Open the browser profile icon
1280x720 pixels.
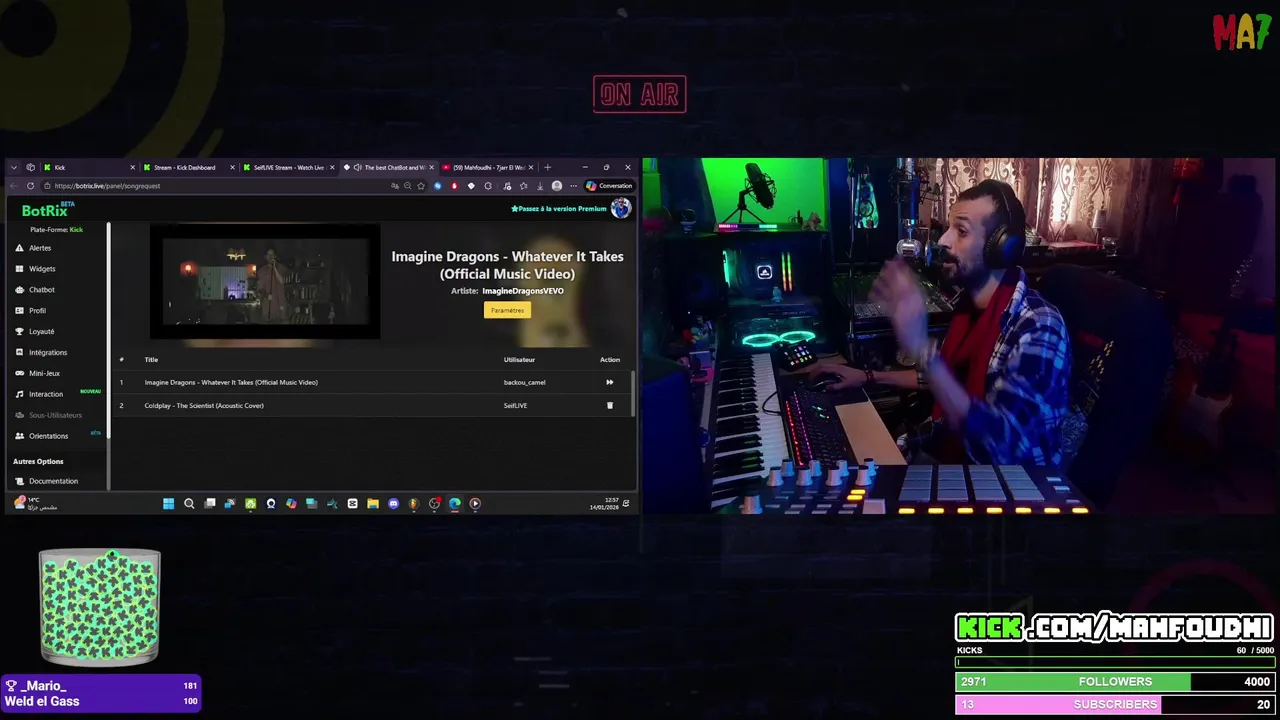557,186
